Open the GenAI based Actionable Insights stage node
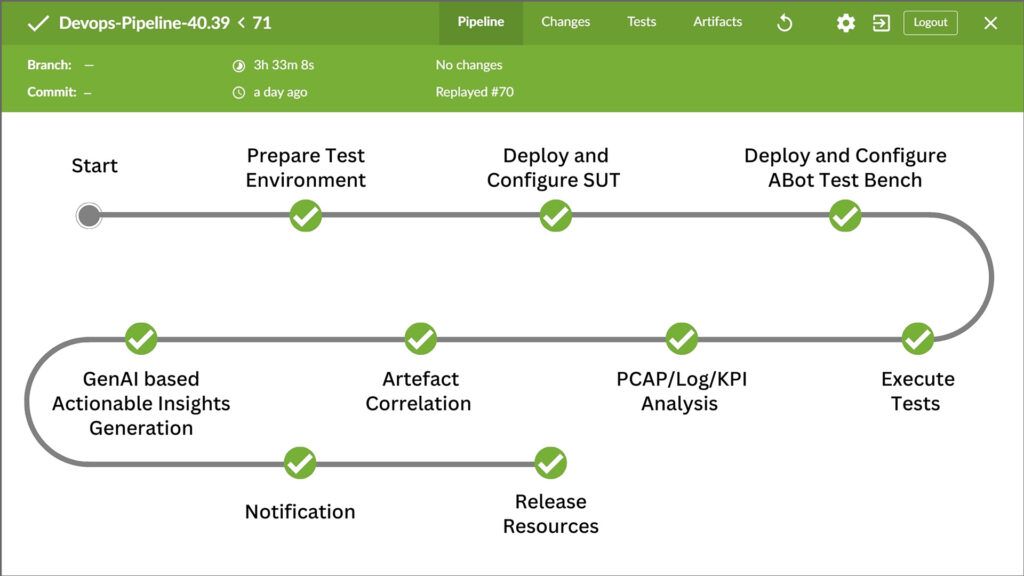This screenshot has height=576, width=1024. (x=141, y=338)
